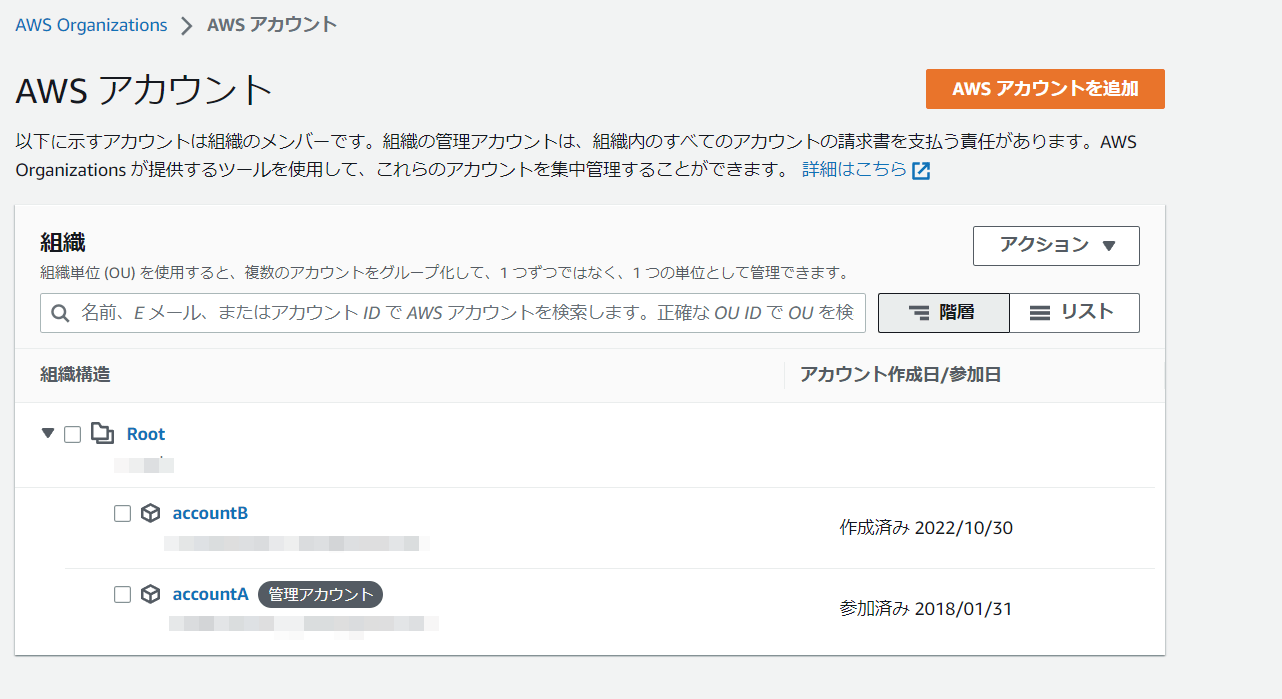Click the AWS アカウントを追加 button
The width and height of the screenshot is (1282, 699).
click(1045, 89)
